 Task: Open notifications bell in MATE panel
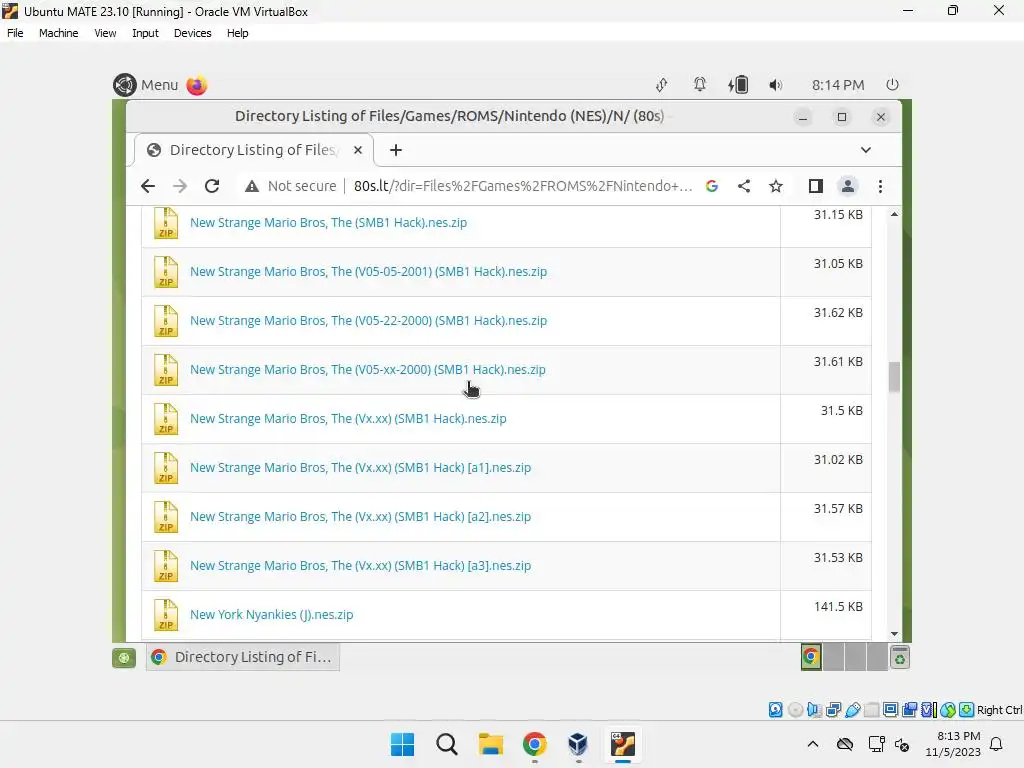[x=699, y=85]
